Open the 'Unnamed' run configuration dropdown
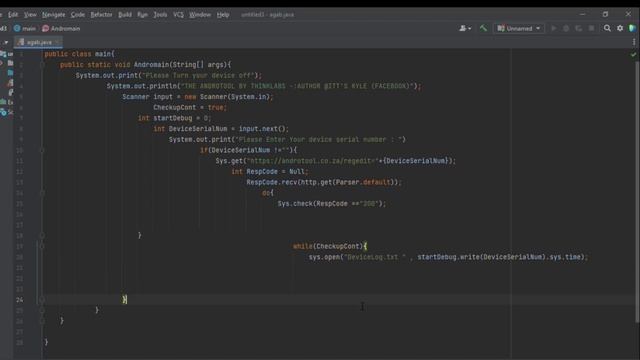The image size is (640, 360). pyautogui.click(x=519, y=29)
